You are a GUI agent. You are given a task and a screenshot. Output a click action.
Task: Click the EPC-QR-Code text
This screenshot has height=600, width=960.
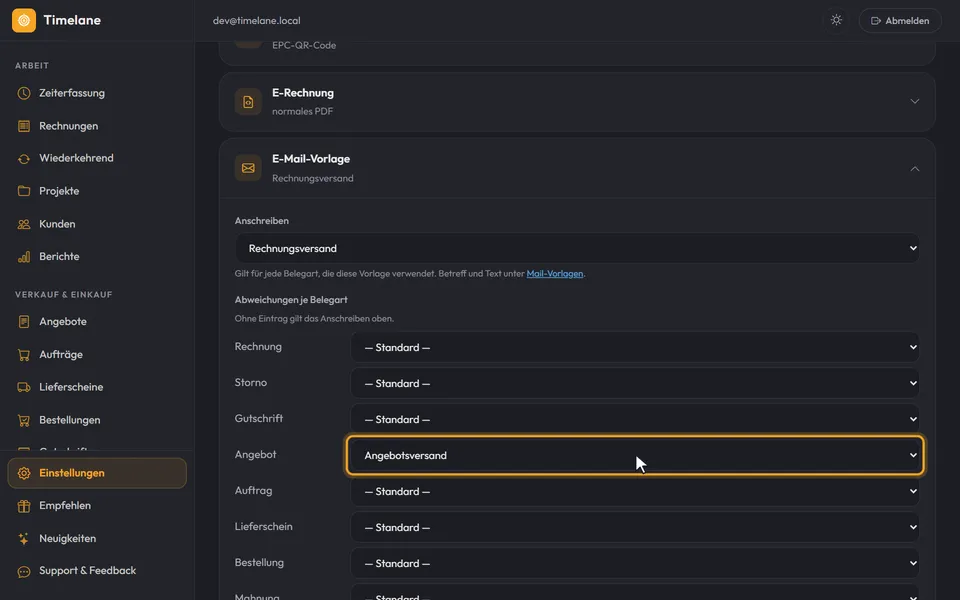(x=304, y=45)
